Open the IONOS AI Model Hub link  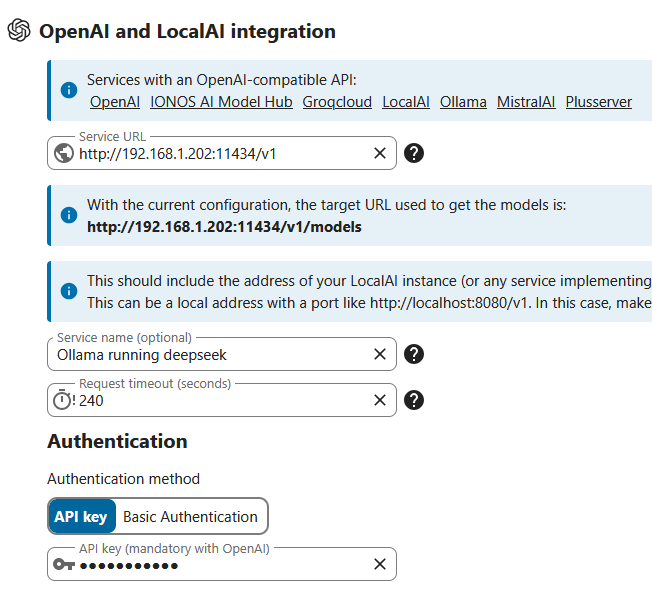[x=221, y=102]
